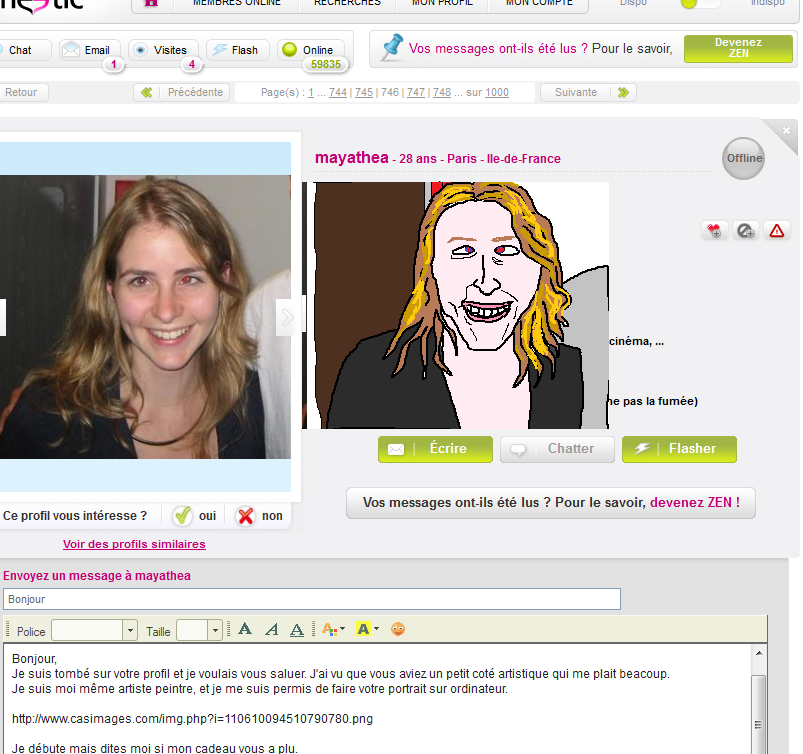Follow the "Voir des profils similaires" link
803x754 pixels.
134,544
